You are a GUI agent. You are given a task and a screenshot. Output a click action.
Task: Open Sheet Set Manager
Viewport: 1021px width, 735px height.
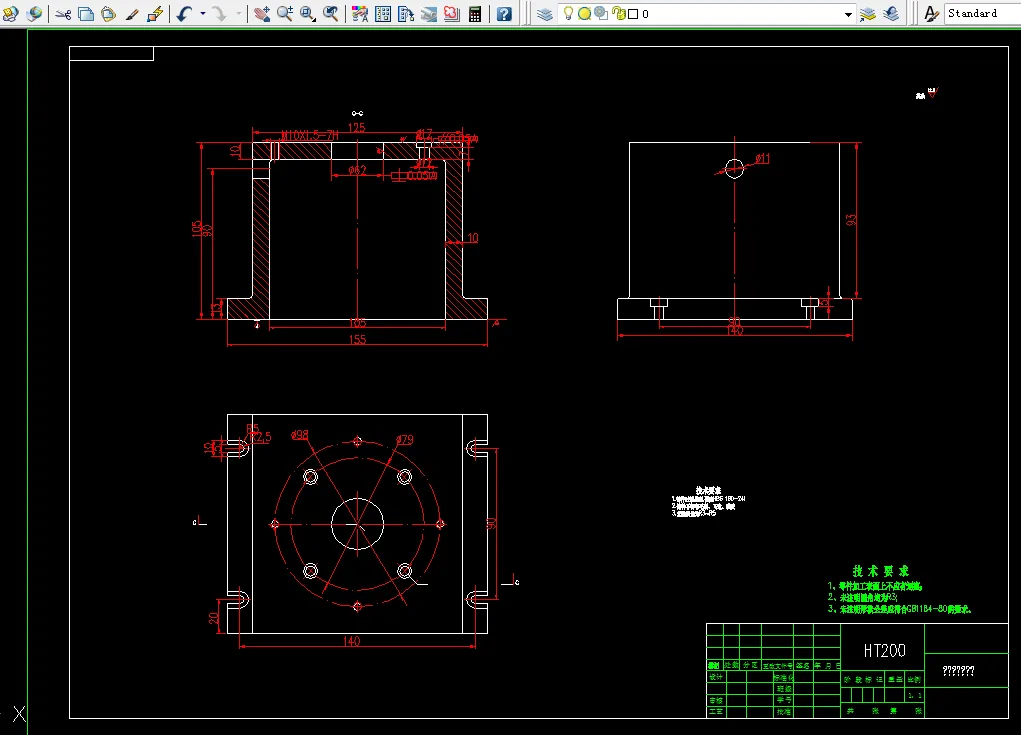point(428,14)
